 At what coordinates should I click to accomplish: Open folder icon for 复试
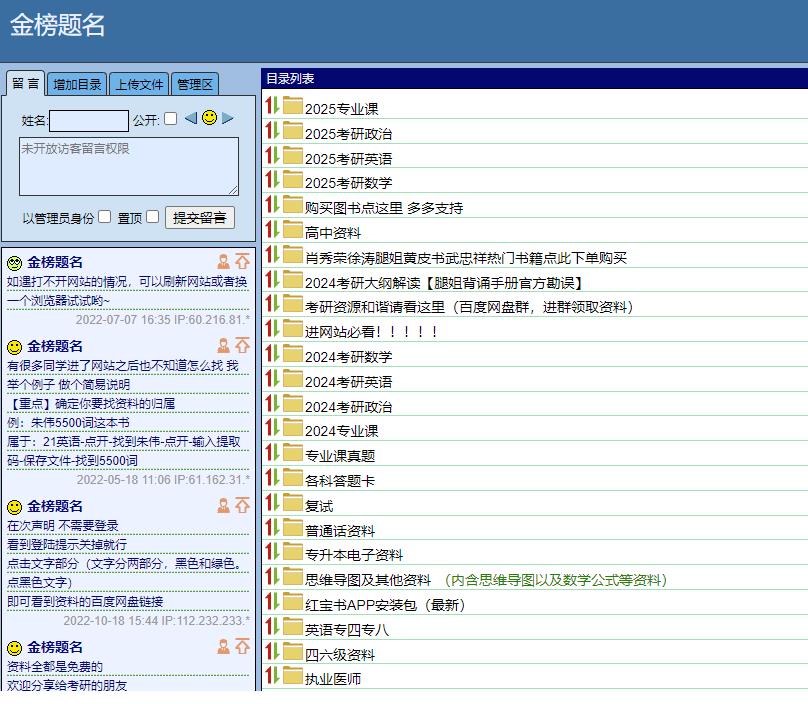tap(292, 502)
